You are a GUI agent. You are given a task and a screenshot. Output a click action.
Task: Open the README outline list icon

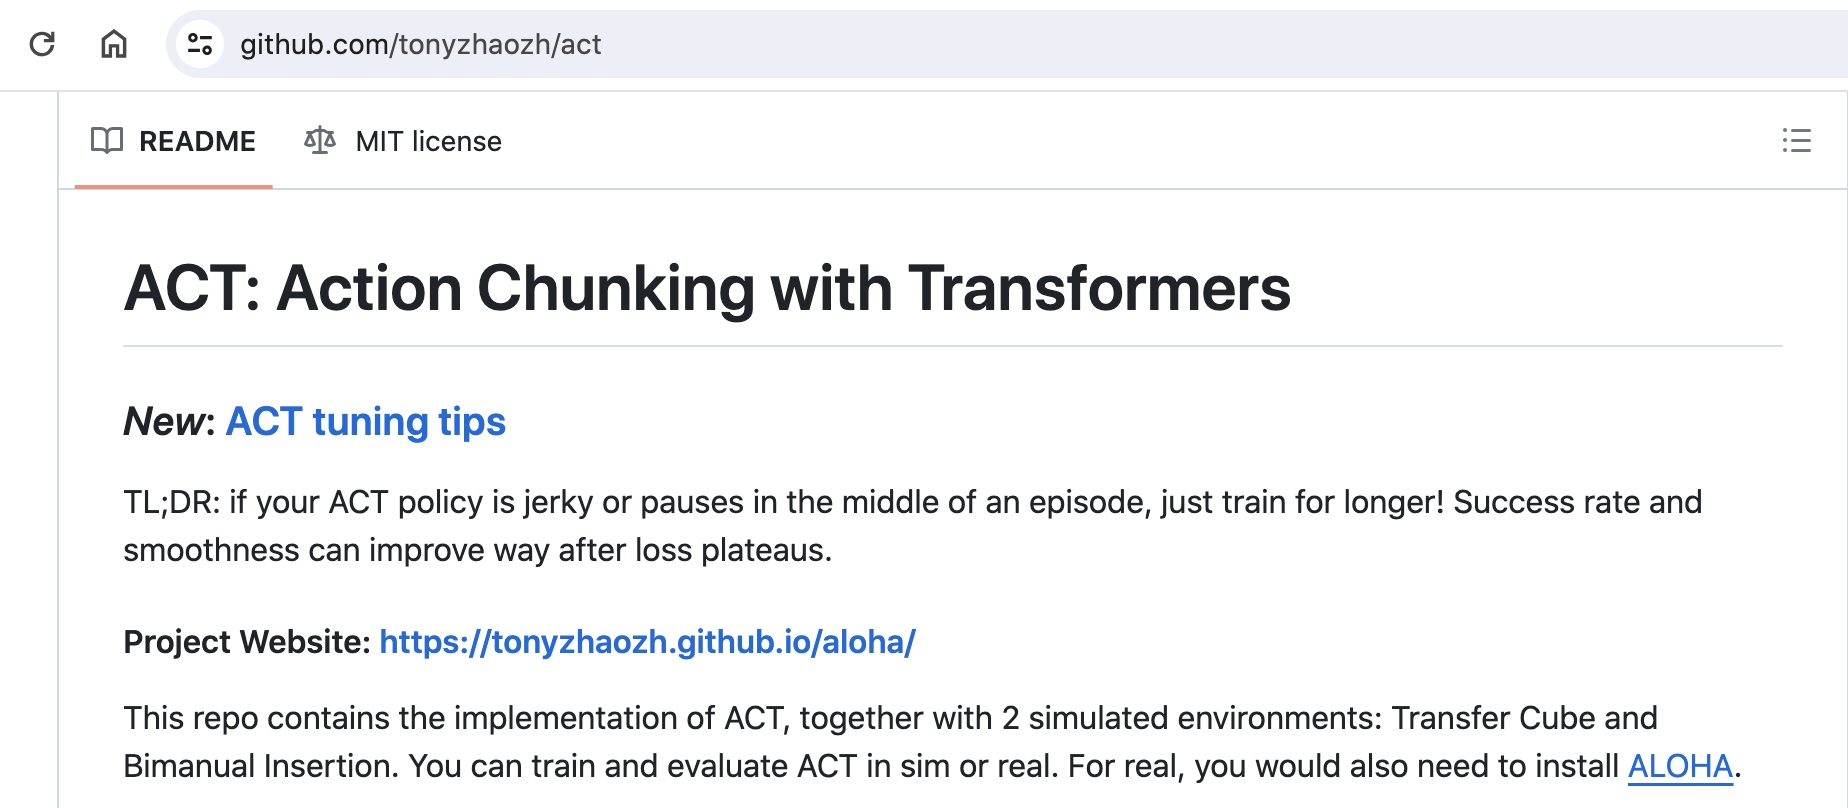(1796, 141)
